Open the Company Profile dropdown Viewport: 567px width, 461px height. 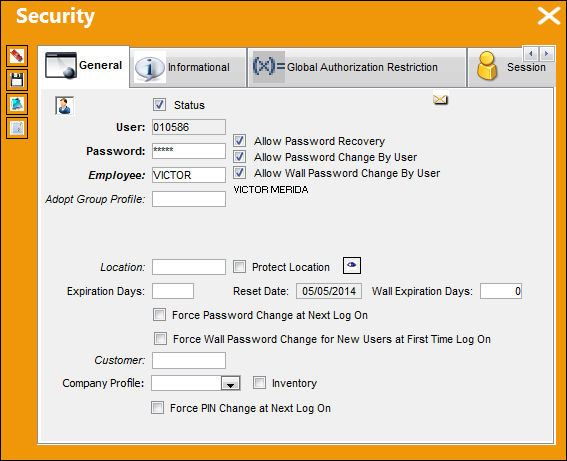pos(230,383)
